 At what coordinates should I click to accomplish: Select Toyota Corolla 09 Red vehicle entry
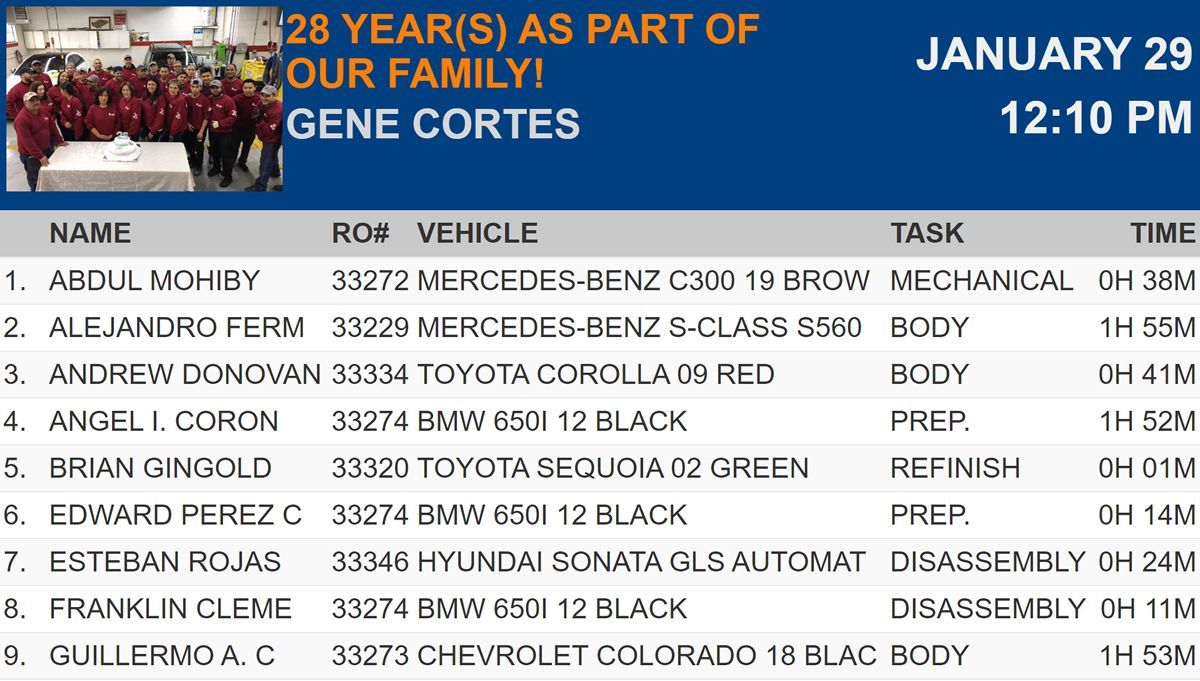tap(596, 375)
